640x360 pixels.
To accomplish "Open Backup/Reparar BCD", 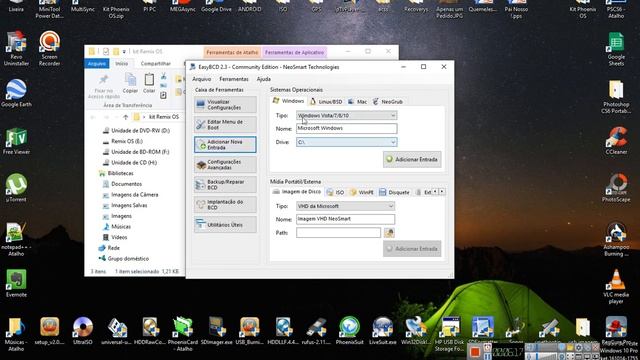I will tap(225, 184).
